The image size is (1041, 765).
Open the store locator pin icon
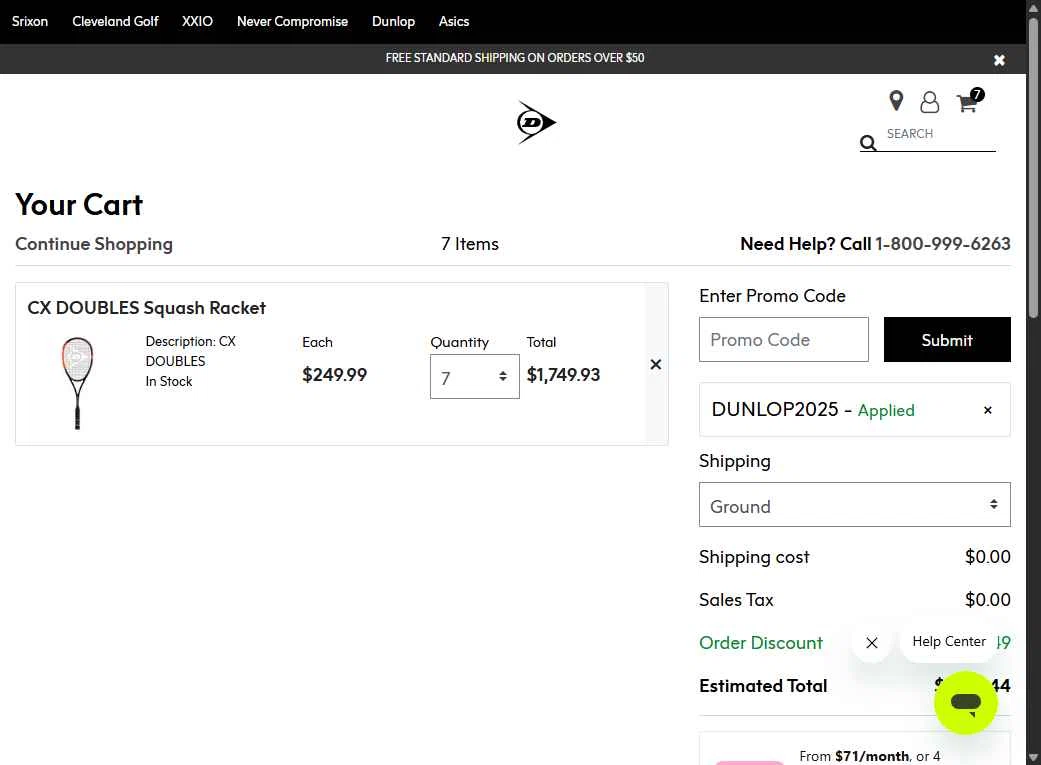[x=896, y=101]
